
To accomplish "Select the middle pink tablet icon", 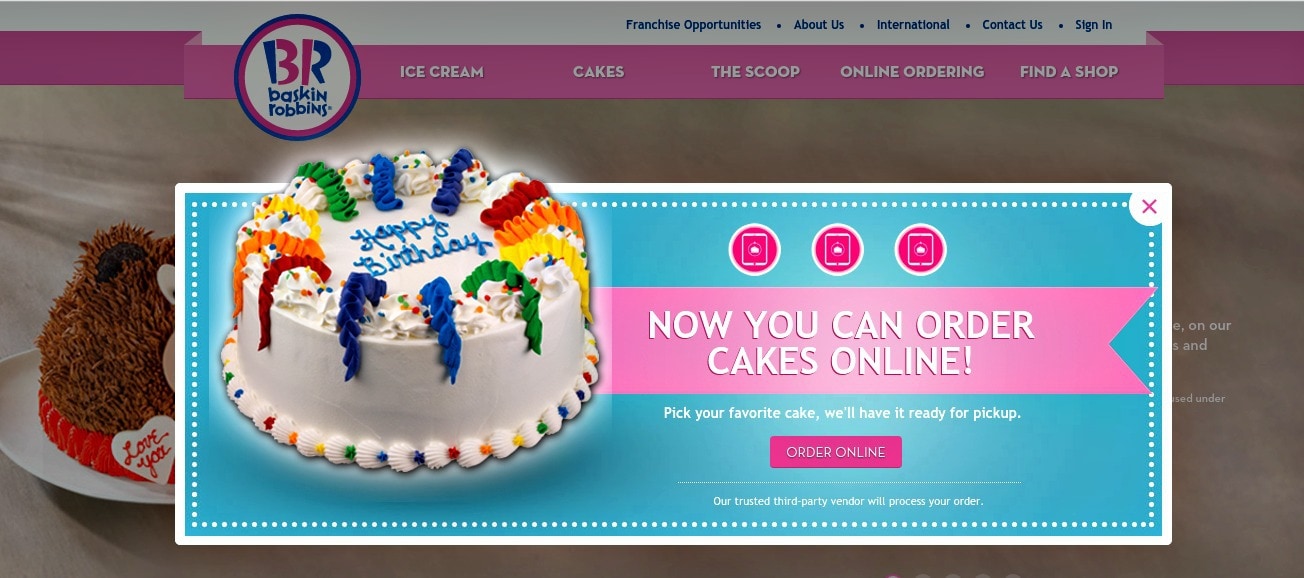I will [x=837, y=250].
